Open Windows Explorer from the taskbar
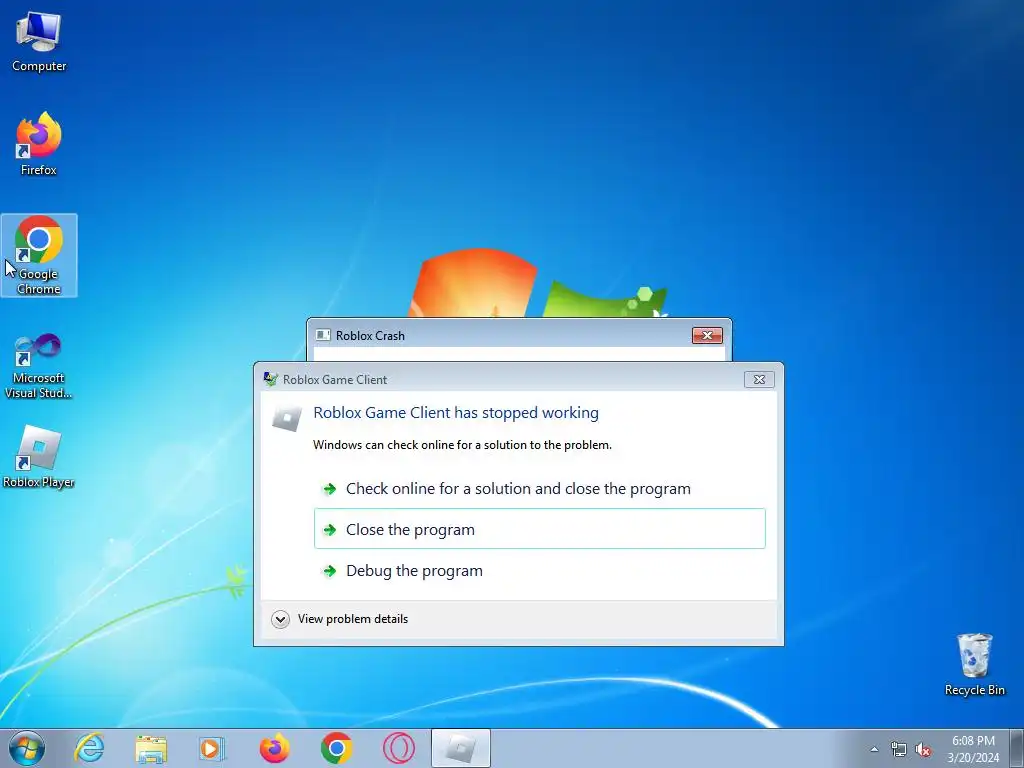1024x768 pixels. click(151, 748)
